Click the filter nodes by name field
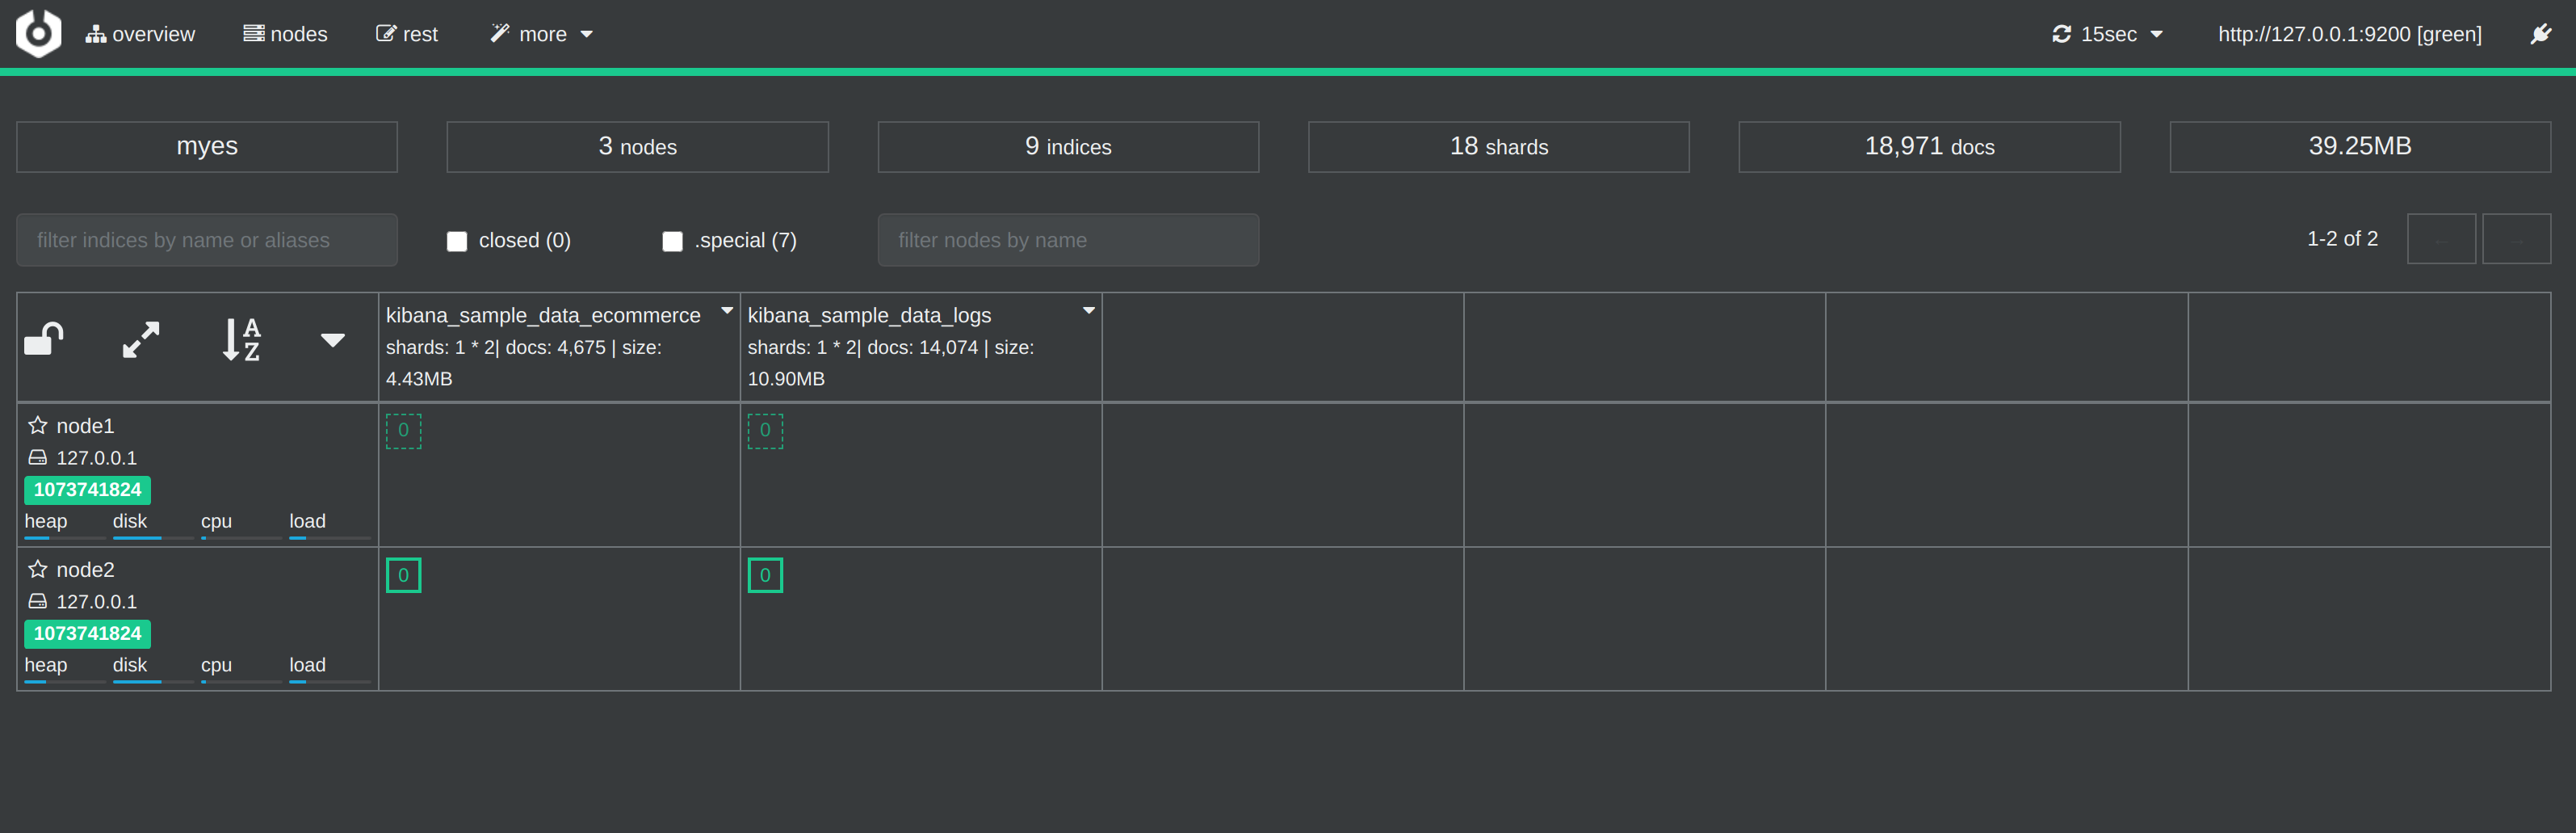The width and height of the screenshot is (2576, 833). tap(1068, 240)
